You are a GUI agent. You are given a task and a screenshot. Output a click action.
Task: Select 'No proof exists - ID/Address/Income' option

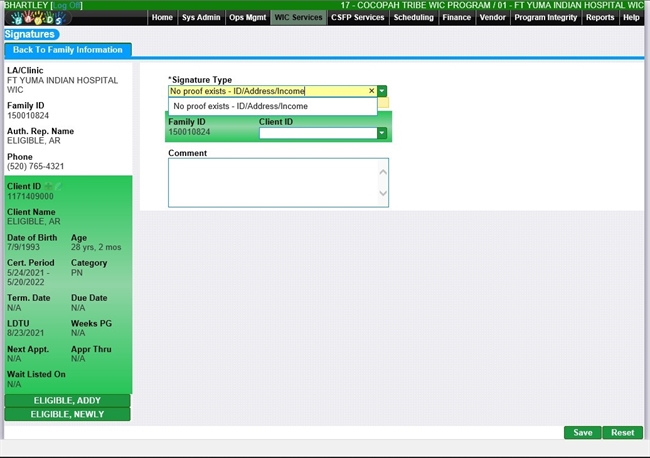pyautogui.click(x=240, y=106)
